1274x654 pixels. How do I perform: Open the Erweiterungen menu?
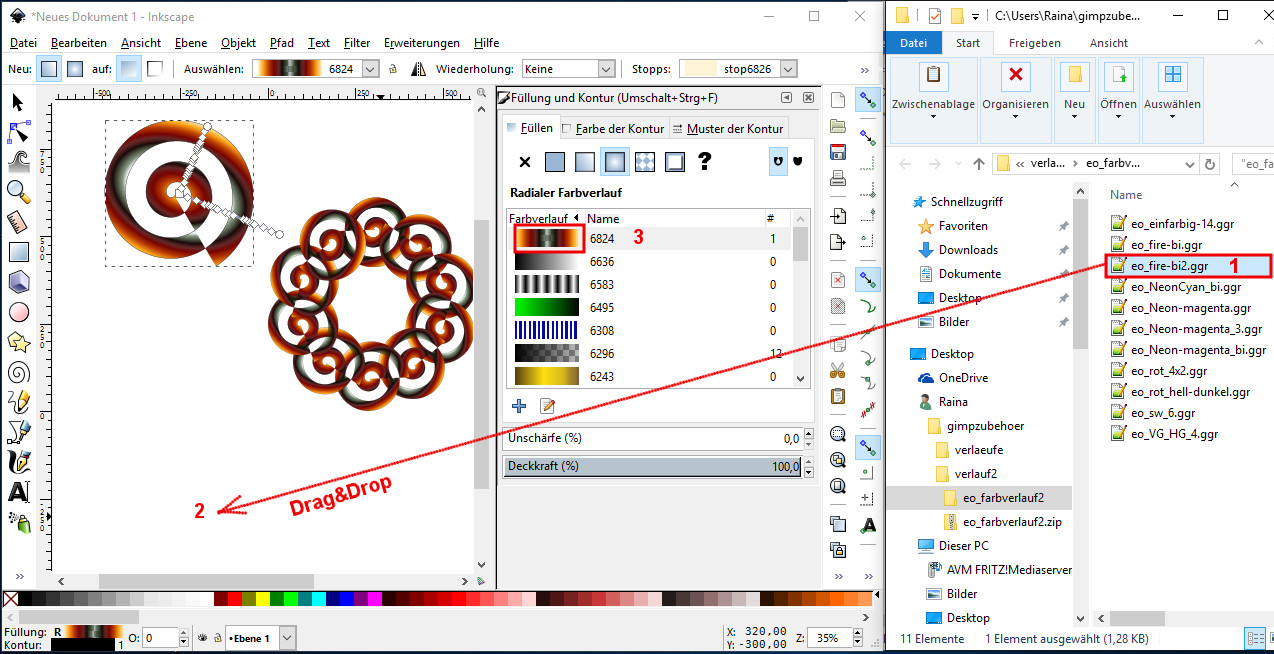coord(422,43)
